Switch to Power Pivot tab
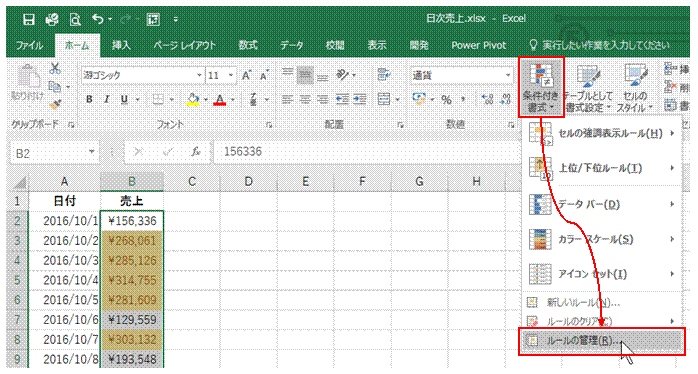This screenshot has width=698, height=374. click(x=479, y=45)
